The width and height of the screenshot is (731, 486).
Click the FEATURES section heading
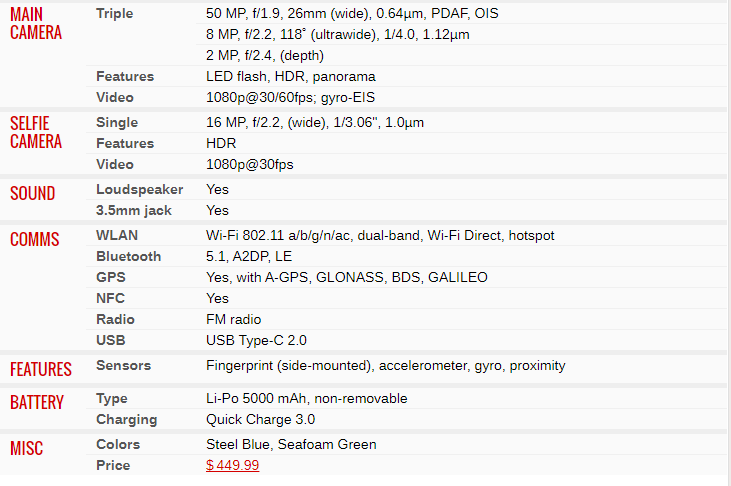pyautogui.click(x=41, y=369)
